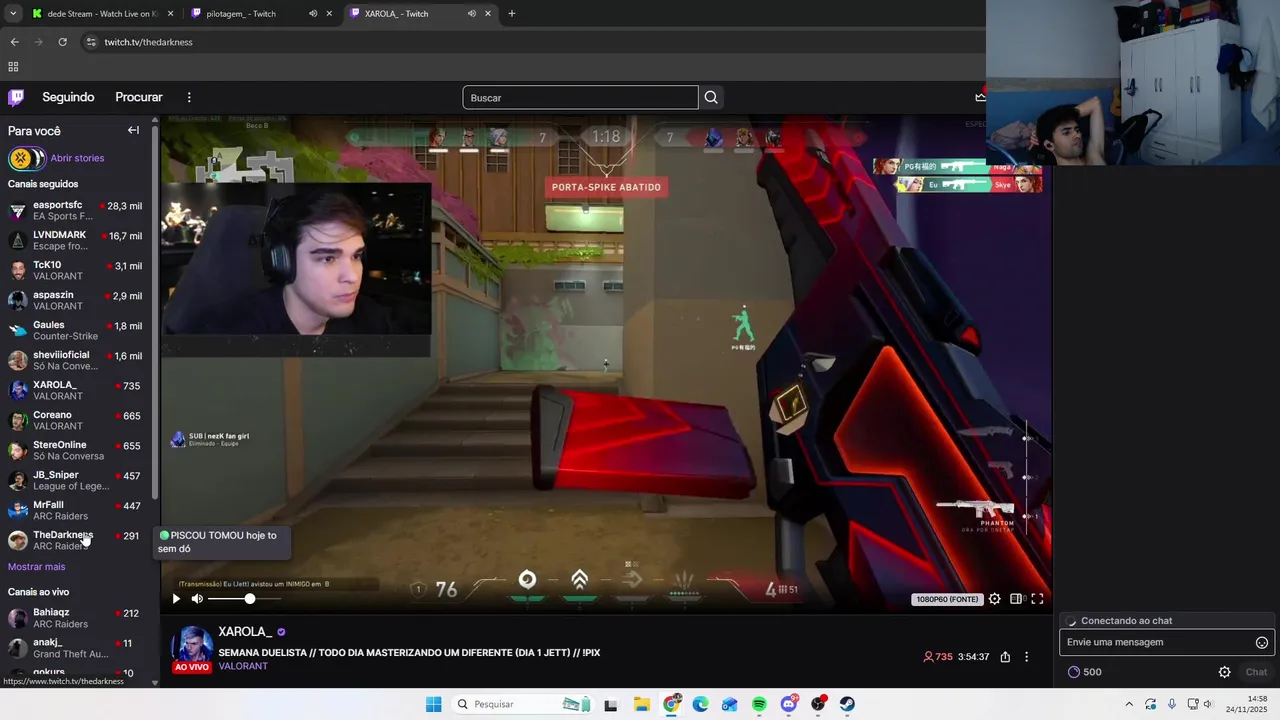1280x720 pixels.
Task: Mute the XAROLA_ tab audio icon
Action: (x=471, y=14)
